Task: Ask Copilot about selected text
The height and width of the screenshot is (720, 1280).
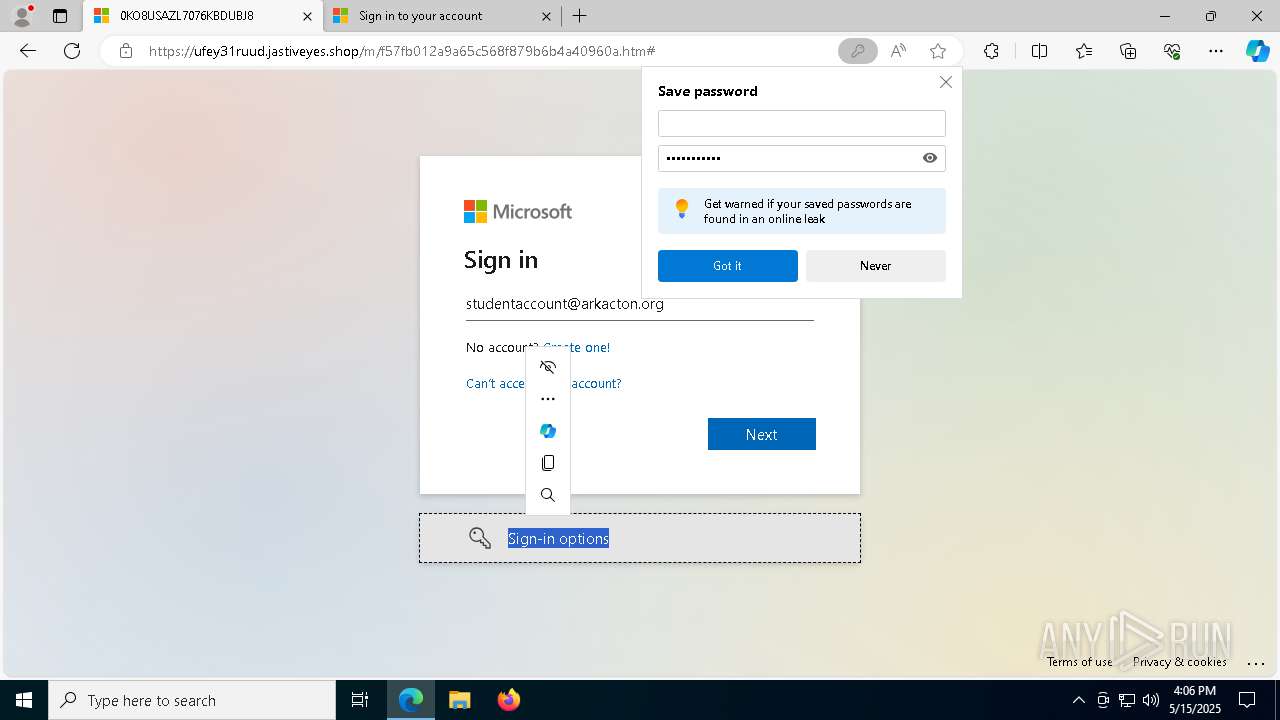Action: pos(548,431)
